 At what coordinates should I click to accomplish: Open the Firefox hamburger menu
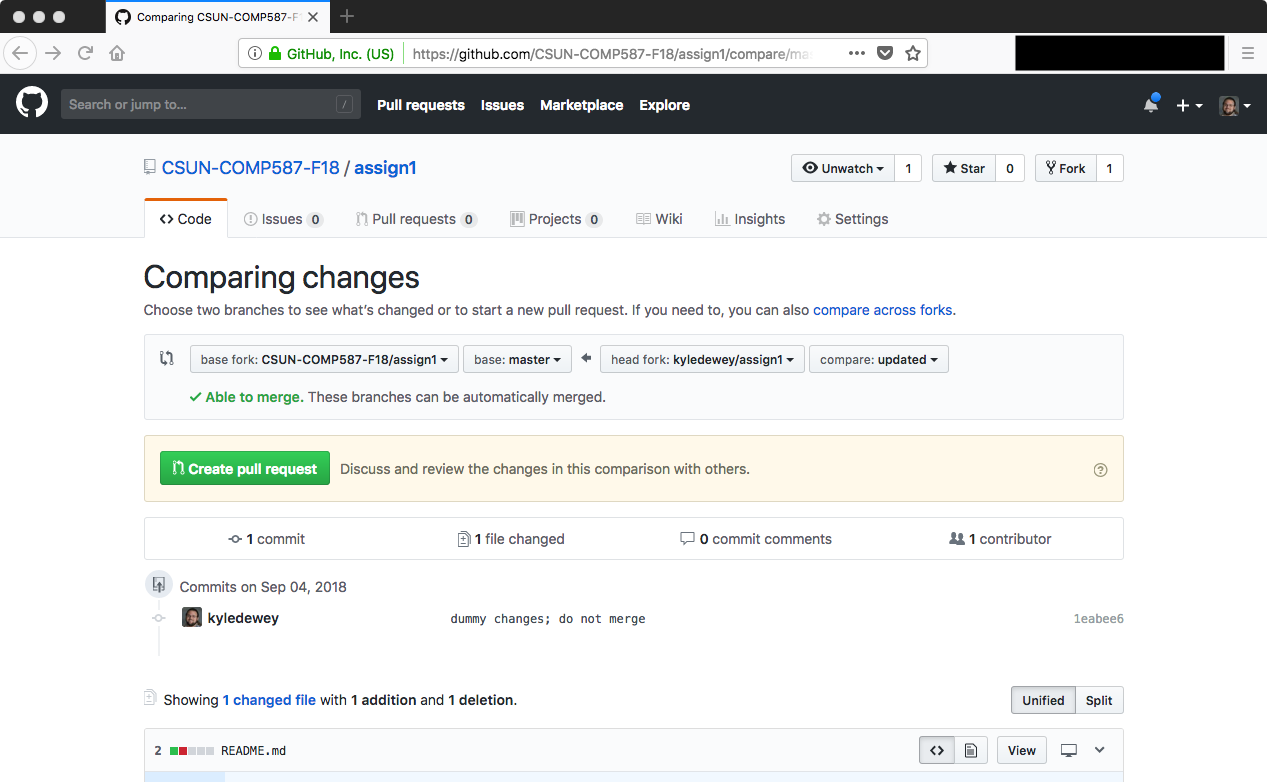[x=1247, y=53]
